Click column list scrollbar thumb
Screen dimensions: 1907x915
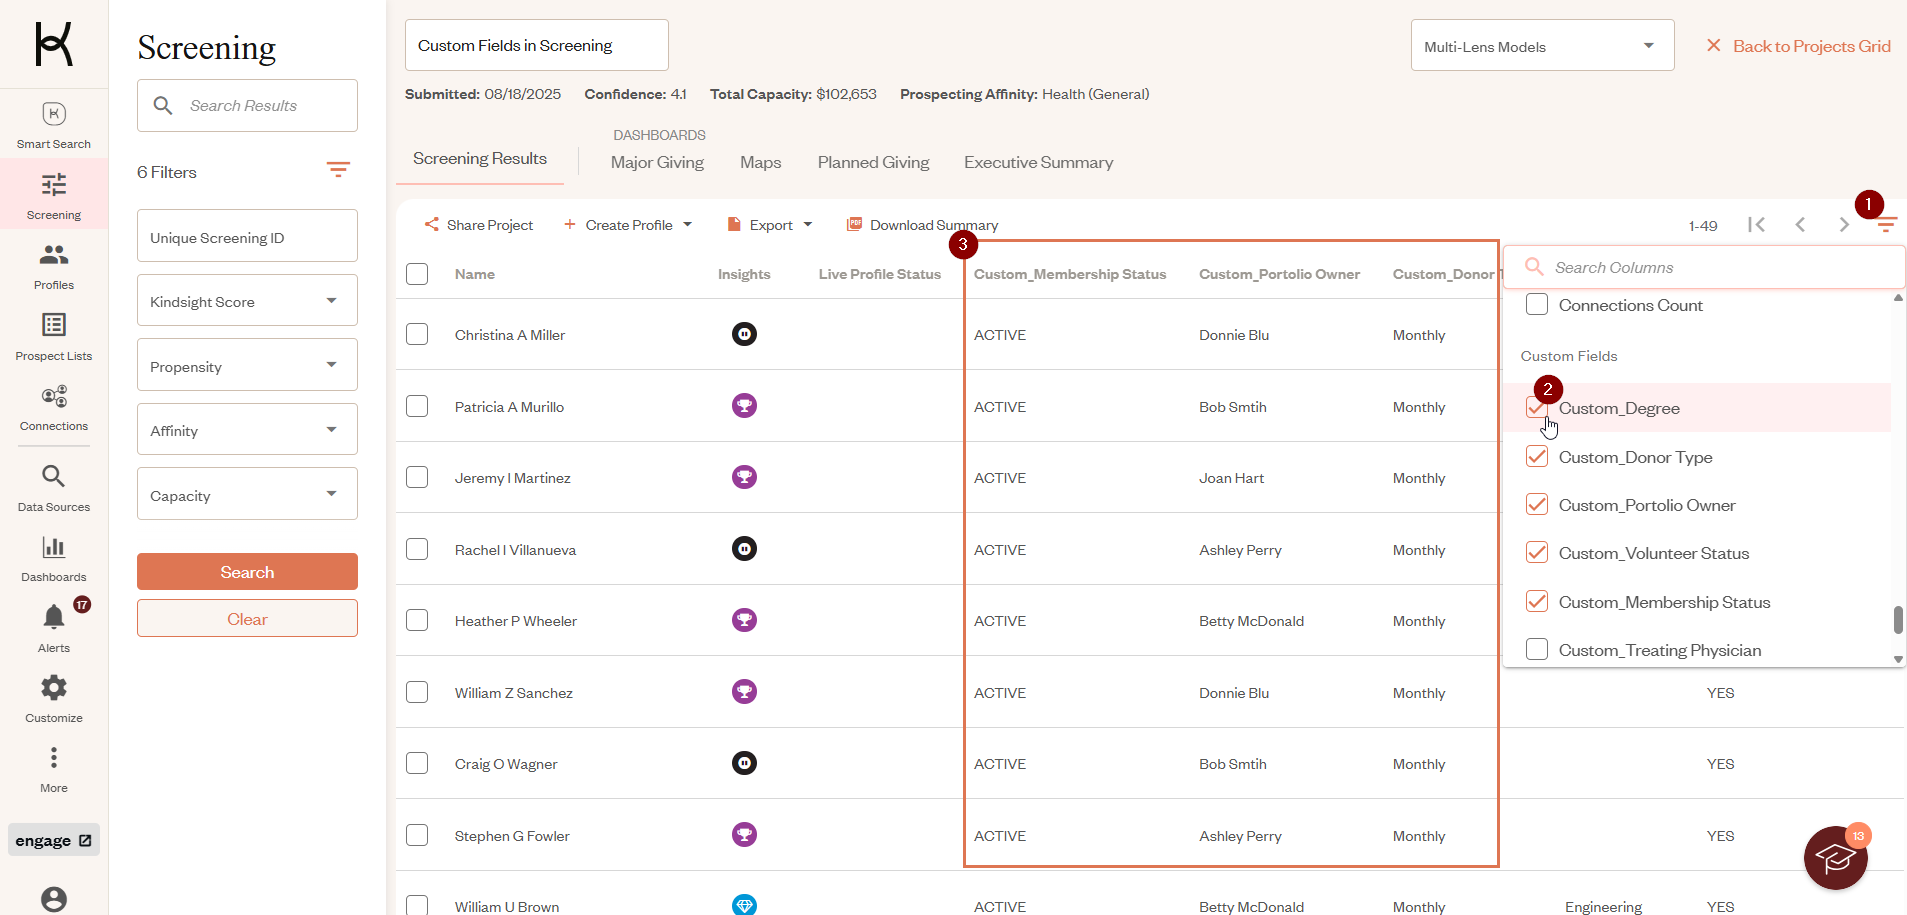click(x=1898, y=620)
